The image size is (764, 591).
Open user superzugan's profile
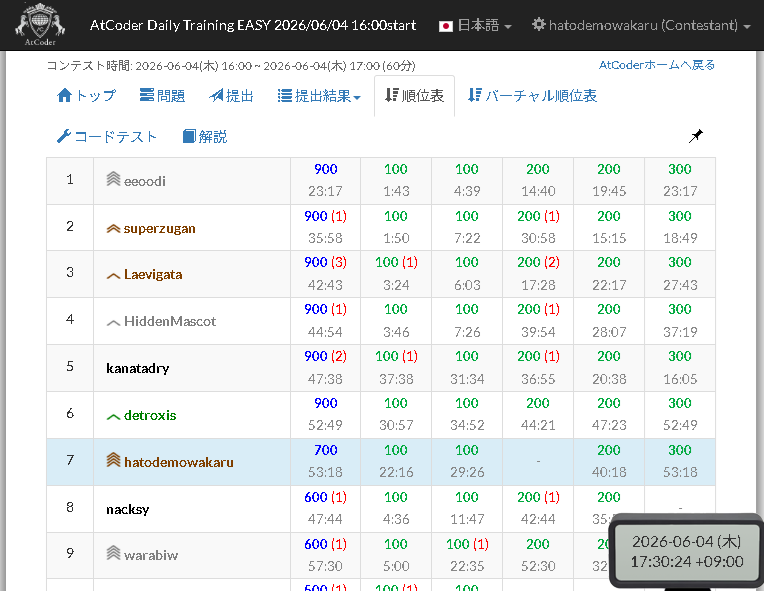(159, 229)
